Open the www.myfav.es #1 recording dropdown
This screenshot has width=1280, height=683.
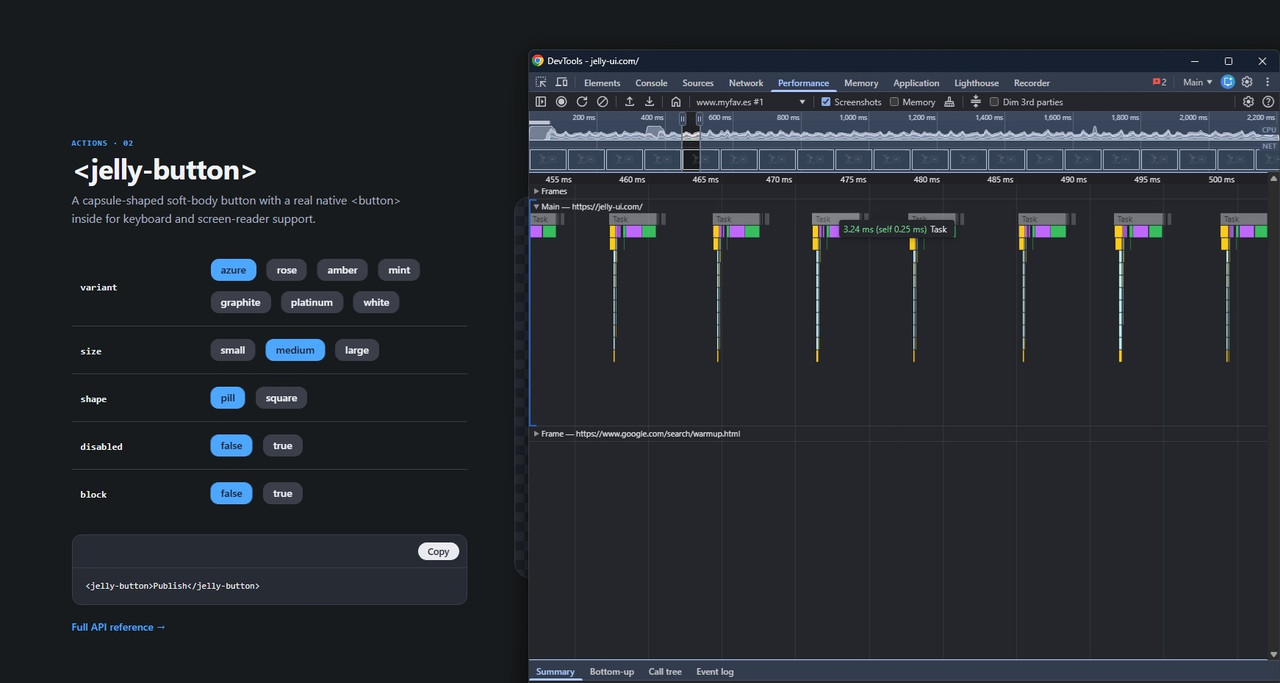[x=750, y=102]
